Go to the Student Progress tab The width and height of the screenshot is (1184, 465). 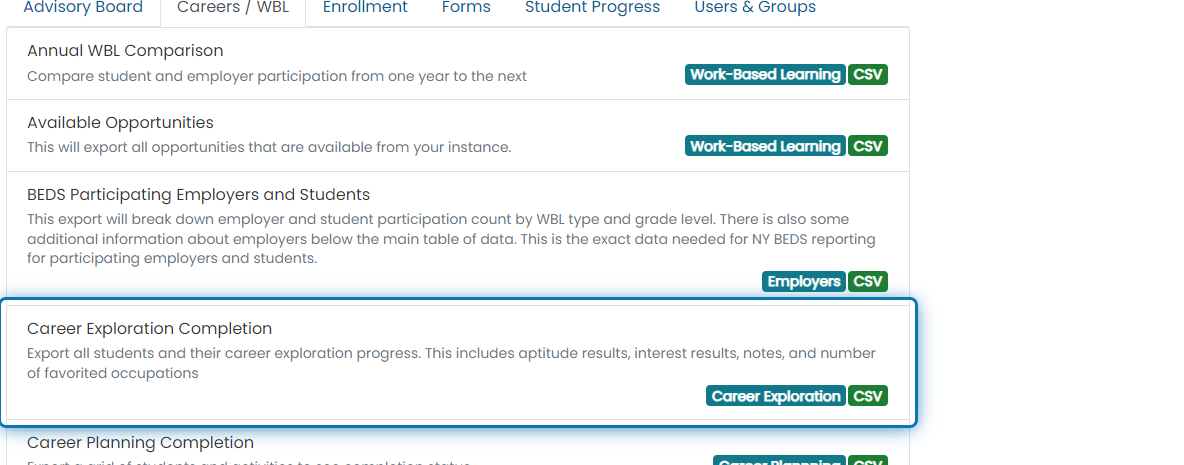[x=593, y=8]
